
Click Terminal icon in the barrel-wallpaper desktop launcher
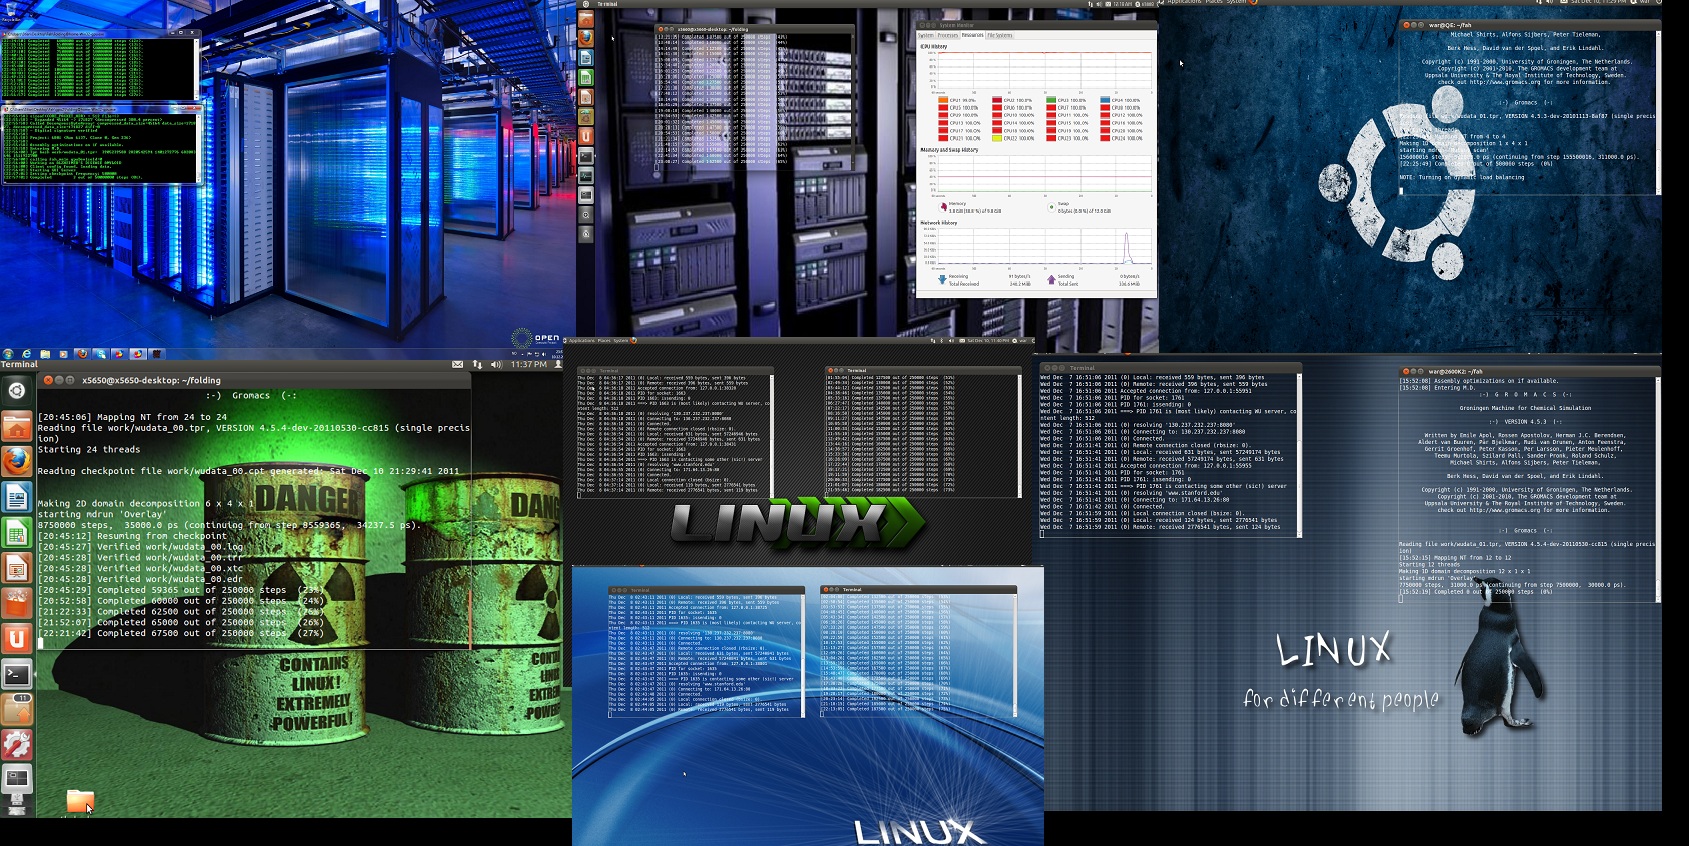17,673
